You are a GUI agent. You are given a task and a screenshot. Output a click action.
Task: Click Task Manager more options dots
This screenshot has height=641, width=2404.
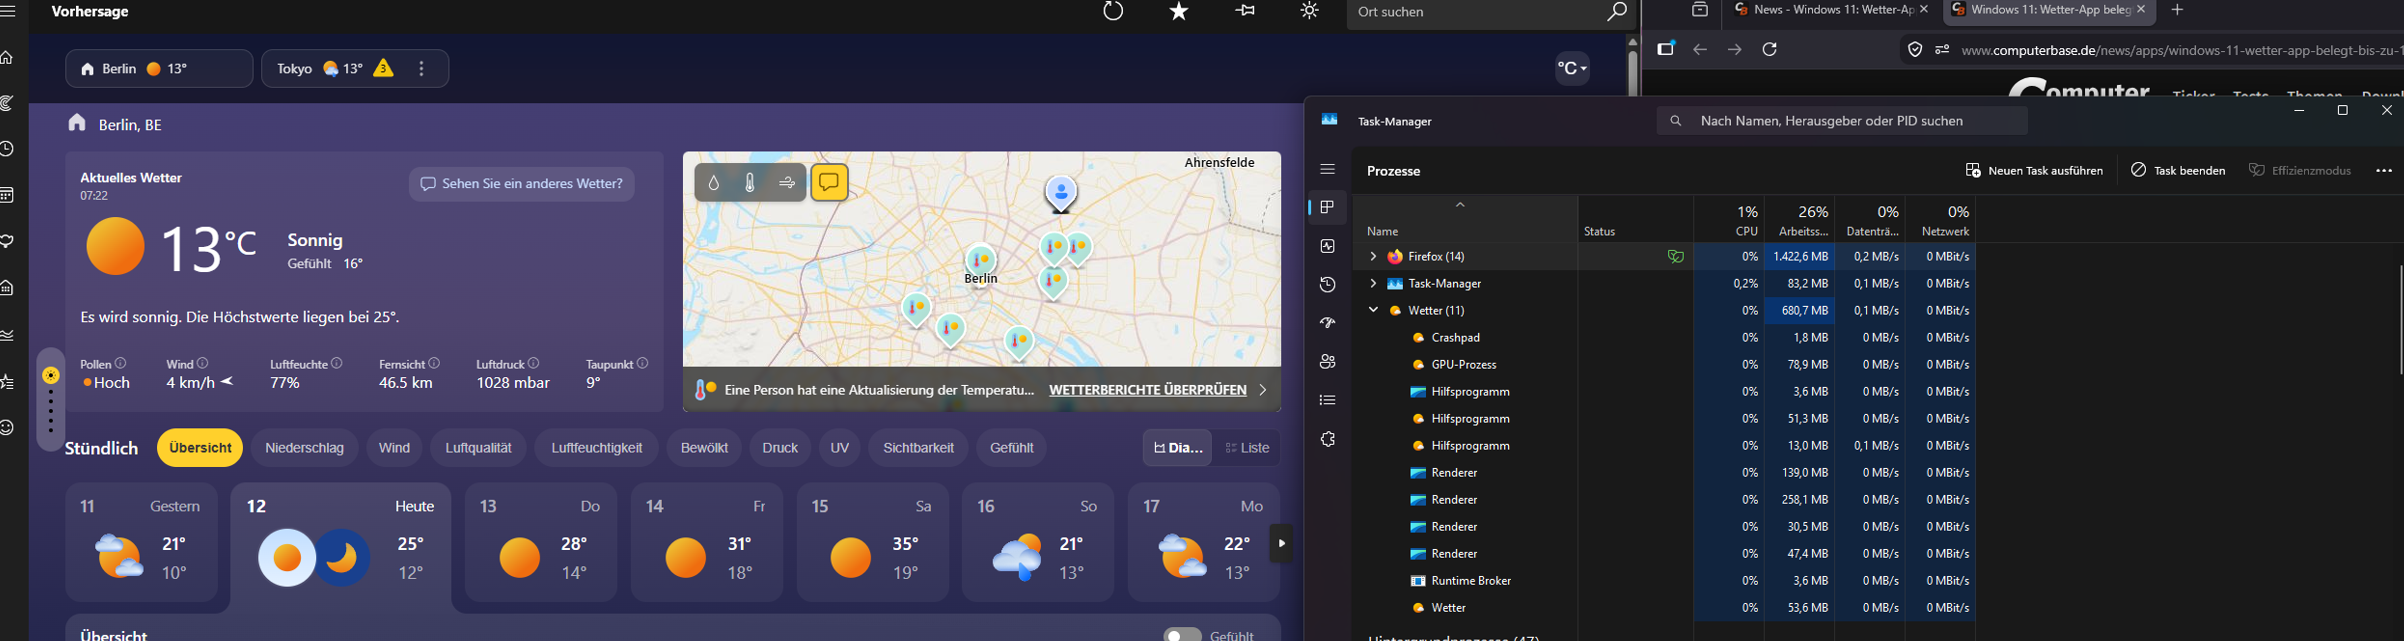pos(2384,170)
